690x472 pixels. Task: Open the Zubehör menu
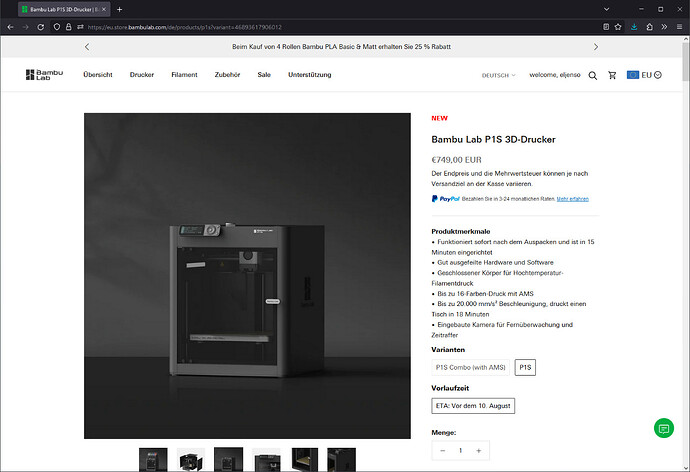click(x=227, y=75)
